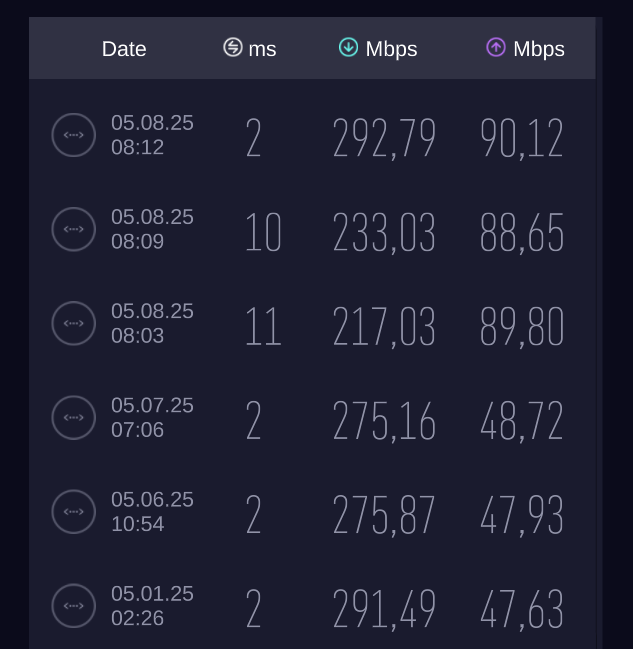Open the result dated 05.08.25 08:12
Viewport: 633px width, 649px height.
click(x=152, y=135)
